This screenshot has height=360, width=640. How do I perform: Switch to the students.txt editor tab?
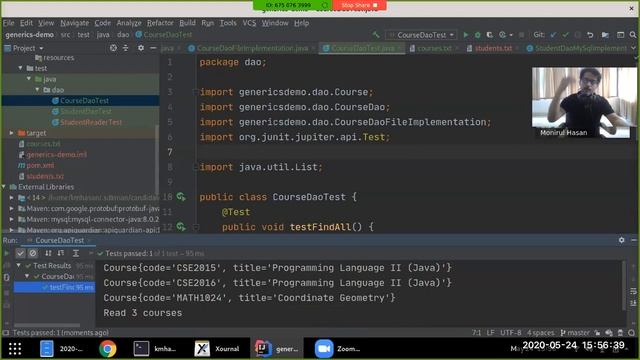click(493, 48)
